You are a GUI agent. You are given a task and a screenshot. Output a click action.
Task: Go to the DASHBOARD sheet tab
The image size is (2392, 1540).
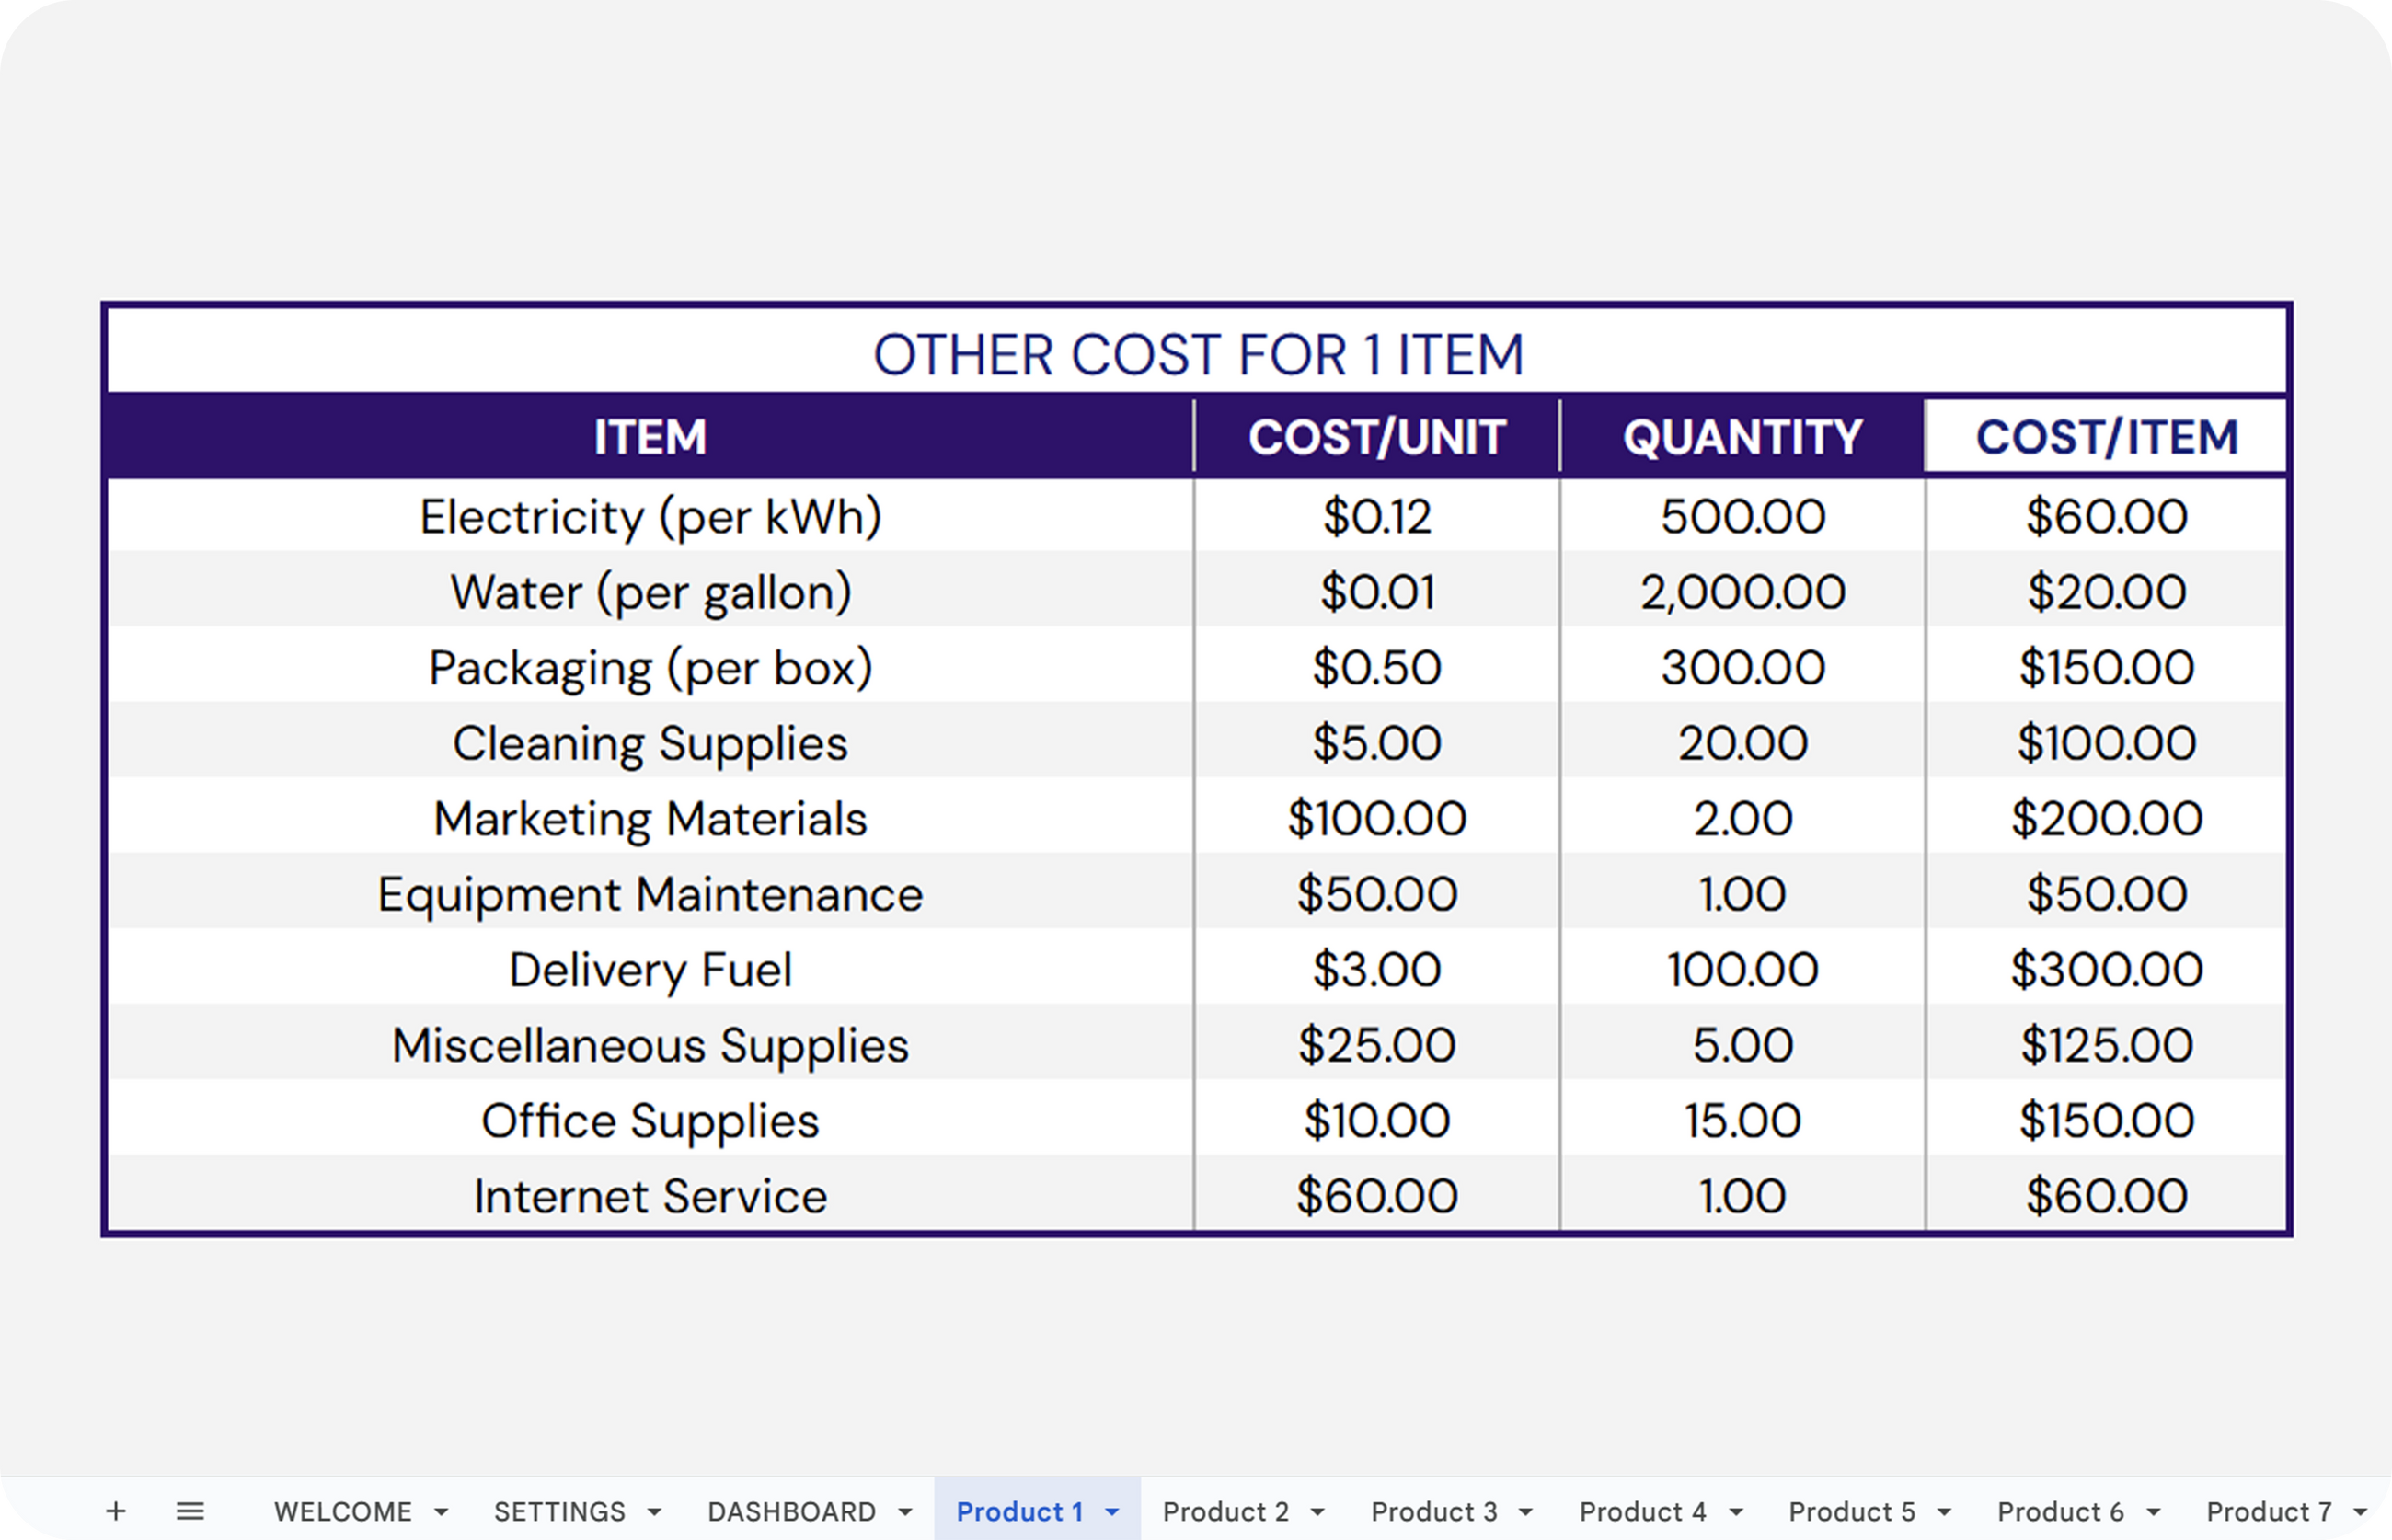click(x=791, y=1512)
